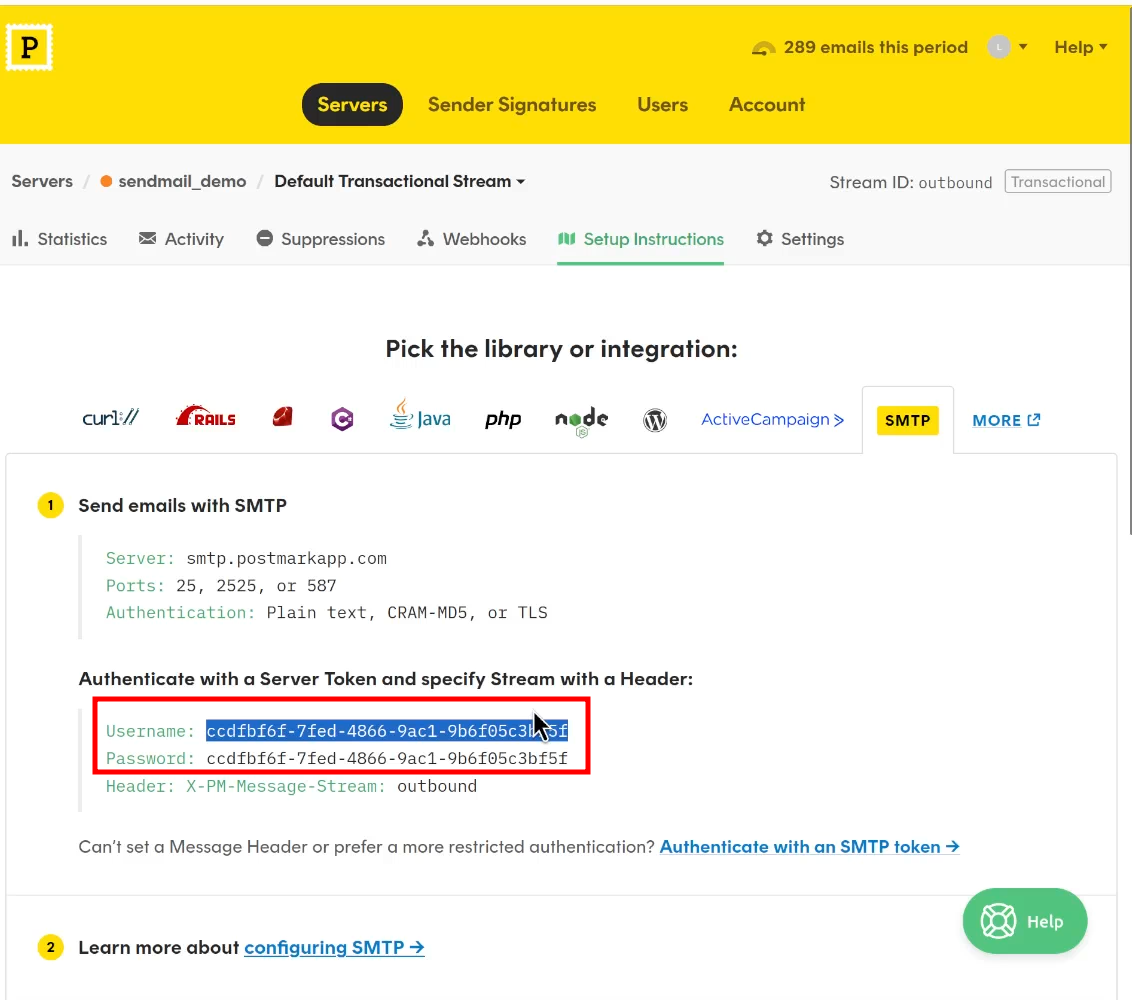Select the Rails integration icon

(x=206, y=417)
